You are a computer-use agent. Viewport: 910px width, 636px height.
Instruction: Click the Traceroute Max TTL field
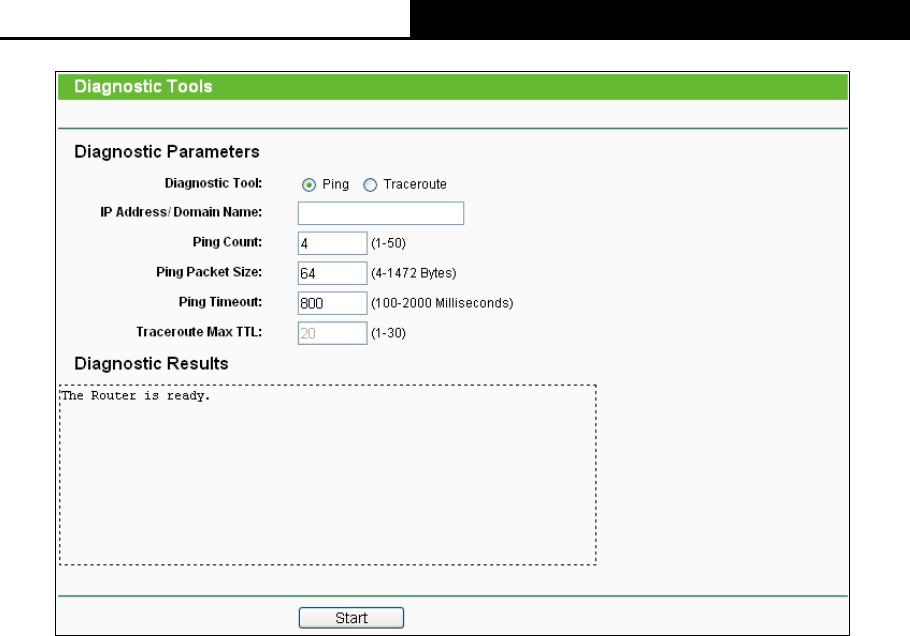[333, 333]
